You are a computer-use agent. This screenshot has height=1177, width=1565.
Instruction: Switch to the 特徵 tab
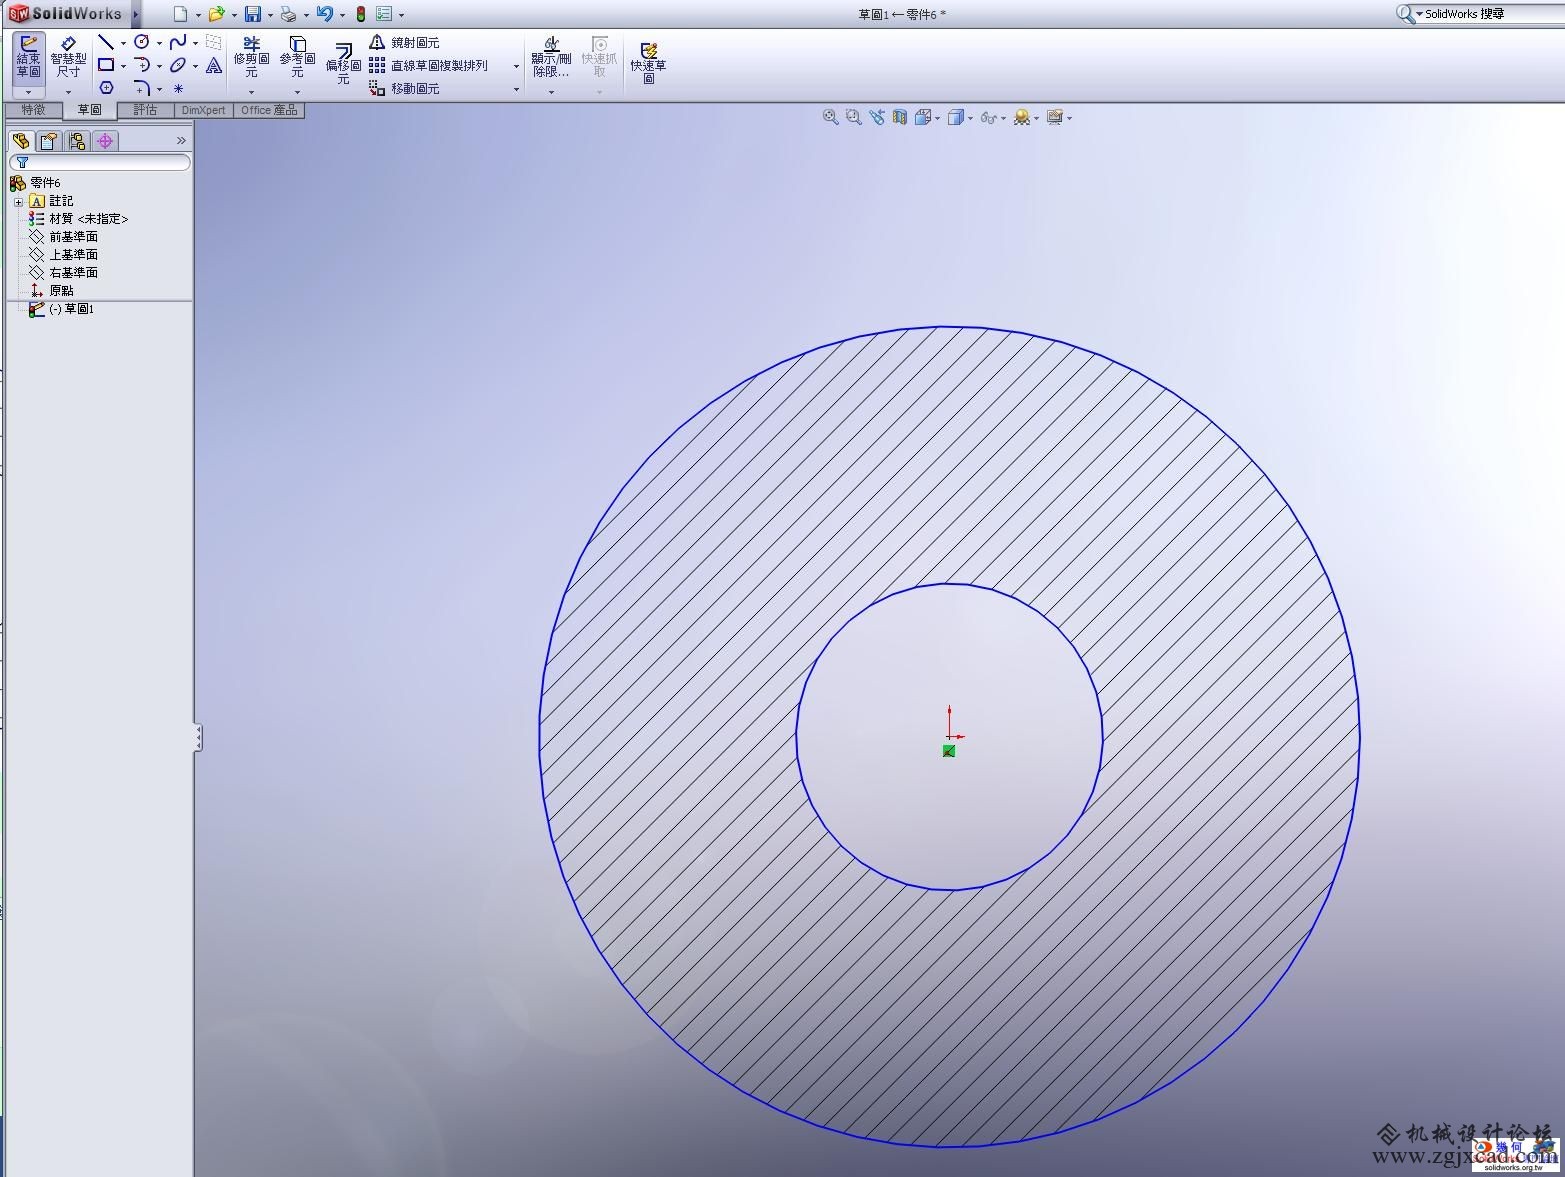(x=33, y=110)
